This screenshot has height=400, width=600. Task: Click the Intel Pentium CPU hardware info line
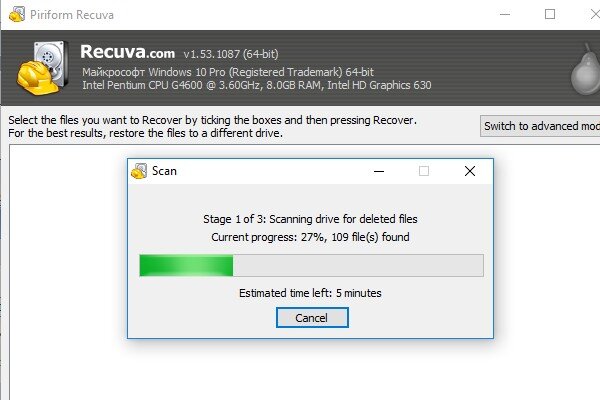click(x=257, y=85)
